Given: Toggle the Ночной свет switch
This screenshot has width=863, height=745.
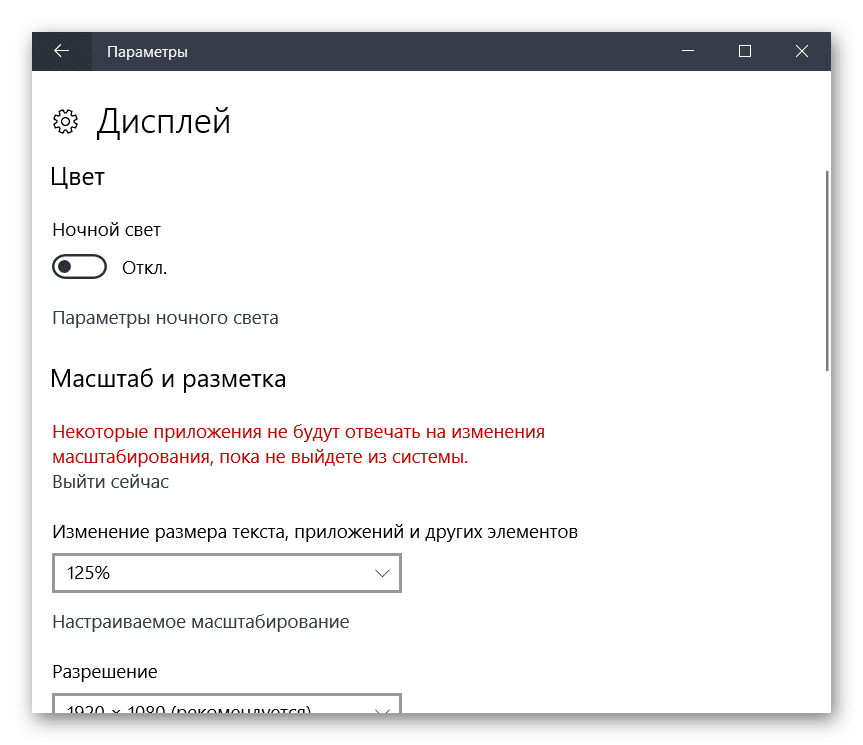Looking at the screenshot, I should coord(79,267).
